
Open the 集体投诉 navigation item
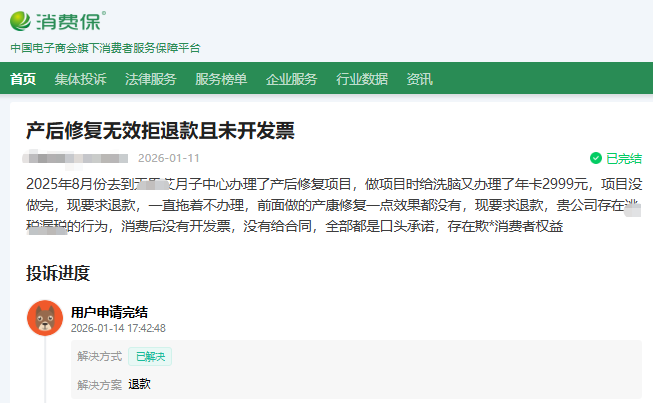click(x=80, y=80)
